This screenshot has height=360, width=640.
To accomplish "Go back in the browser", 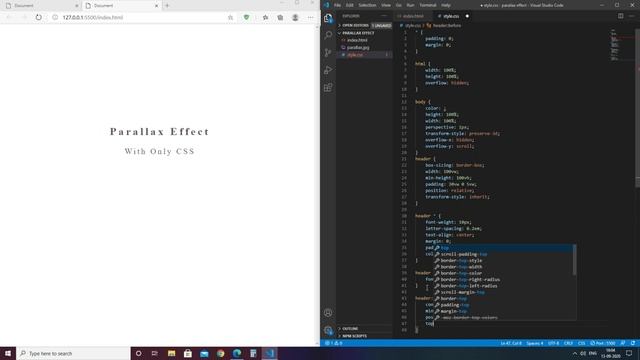I will point(9,18).
